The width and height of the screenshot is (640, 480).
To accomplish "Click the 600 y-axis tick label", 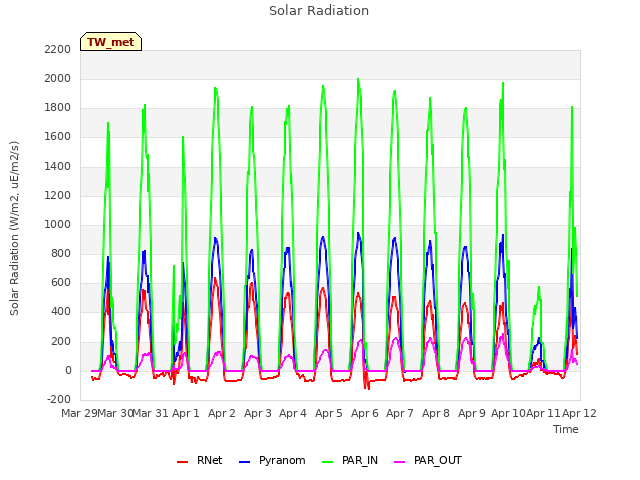I will tap(61, 283).
